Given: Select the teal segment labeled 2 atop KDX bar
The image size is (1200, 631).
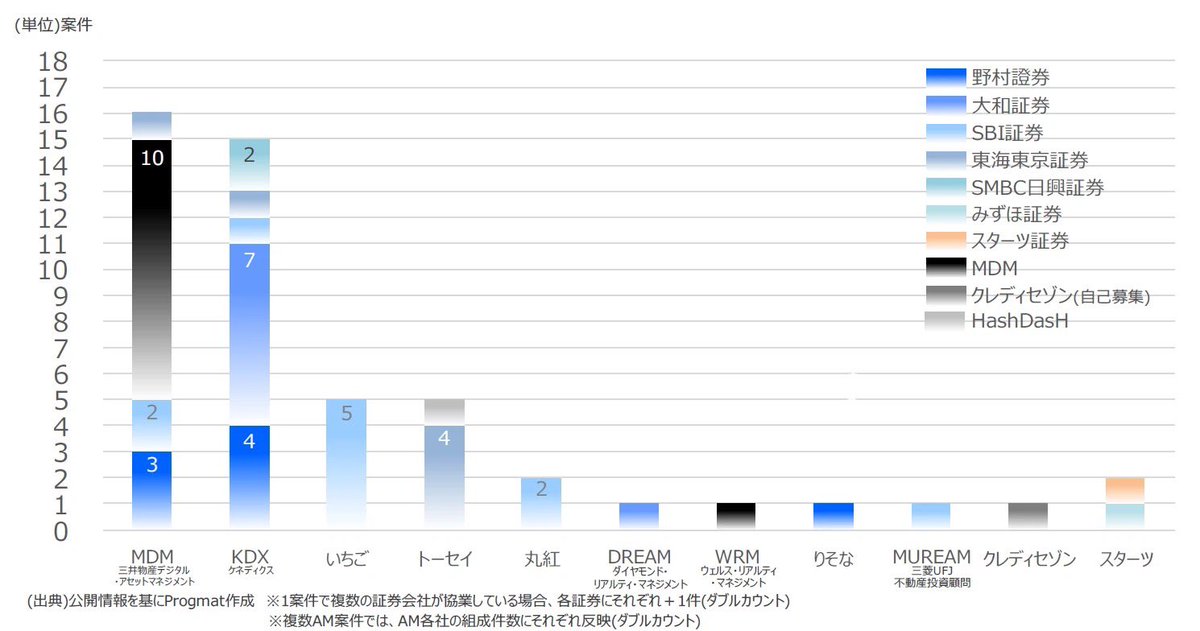Looking at the screenshot, I should click(249, 164).
